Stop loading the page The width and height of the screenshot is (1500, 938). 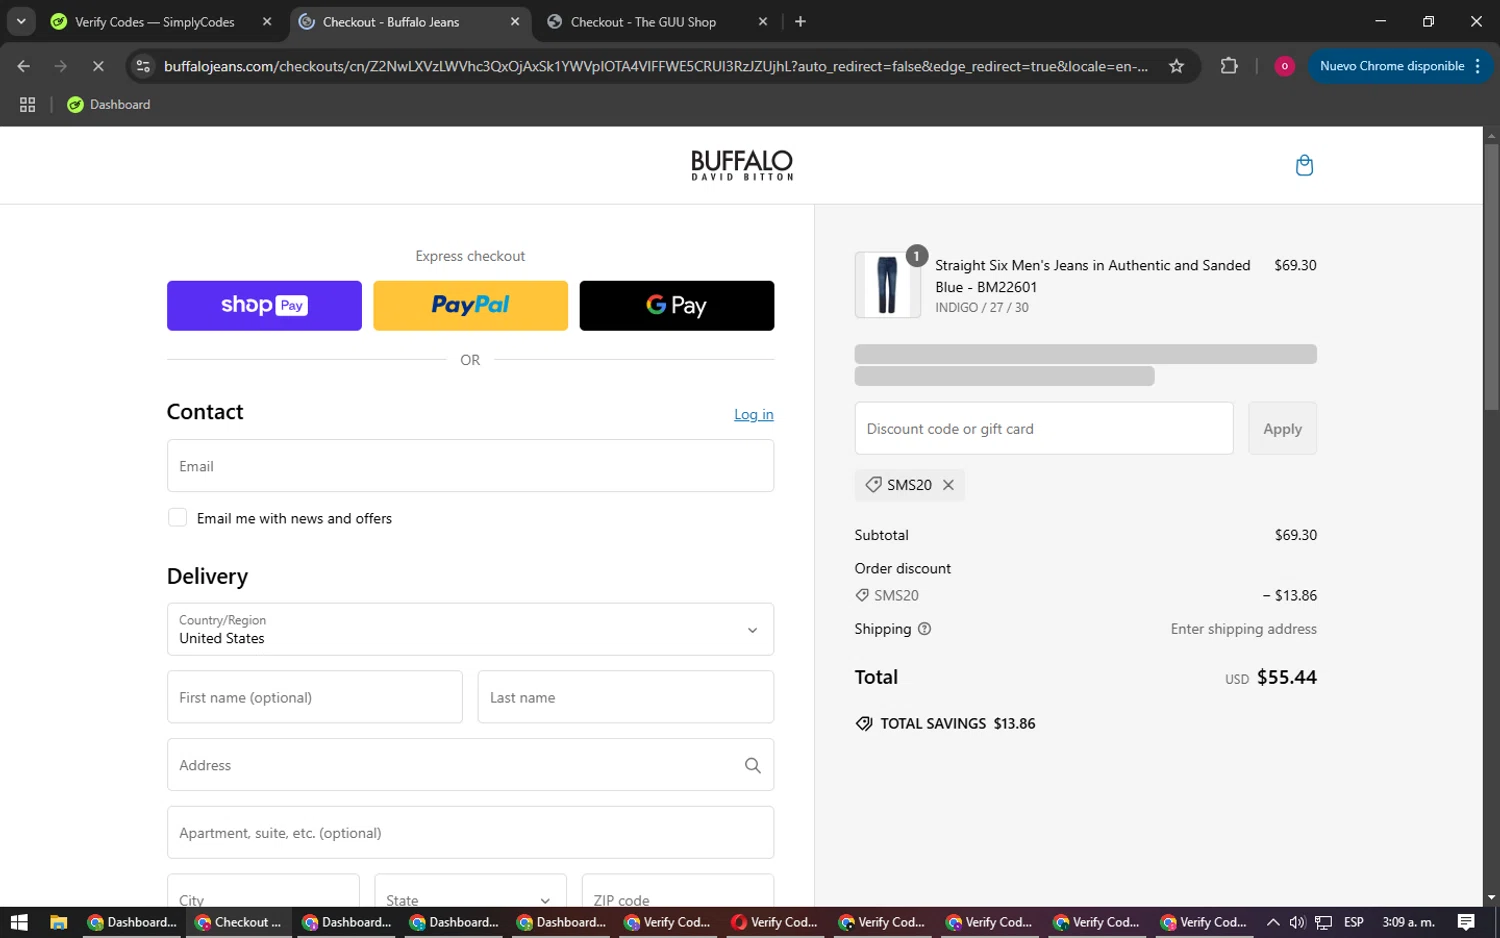98,66
